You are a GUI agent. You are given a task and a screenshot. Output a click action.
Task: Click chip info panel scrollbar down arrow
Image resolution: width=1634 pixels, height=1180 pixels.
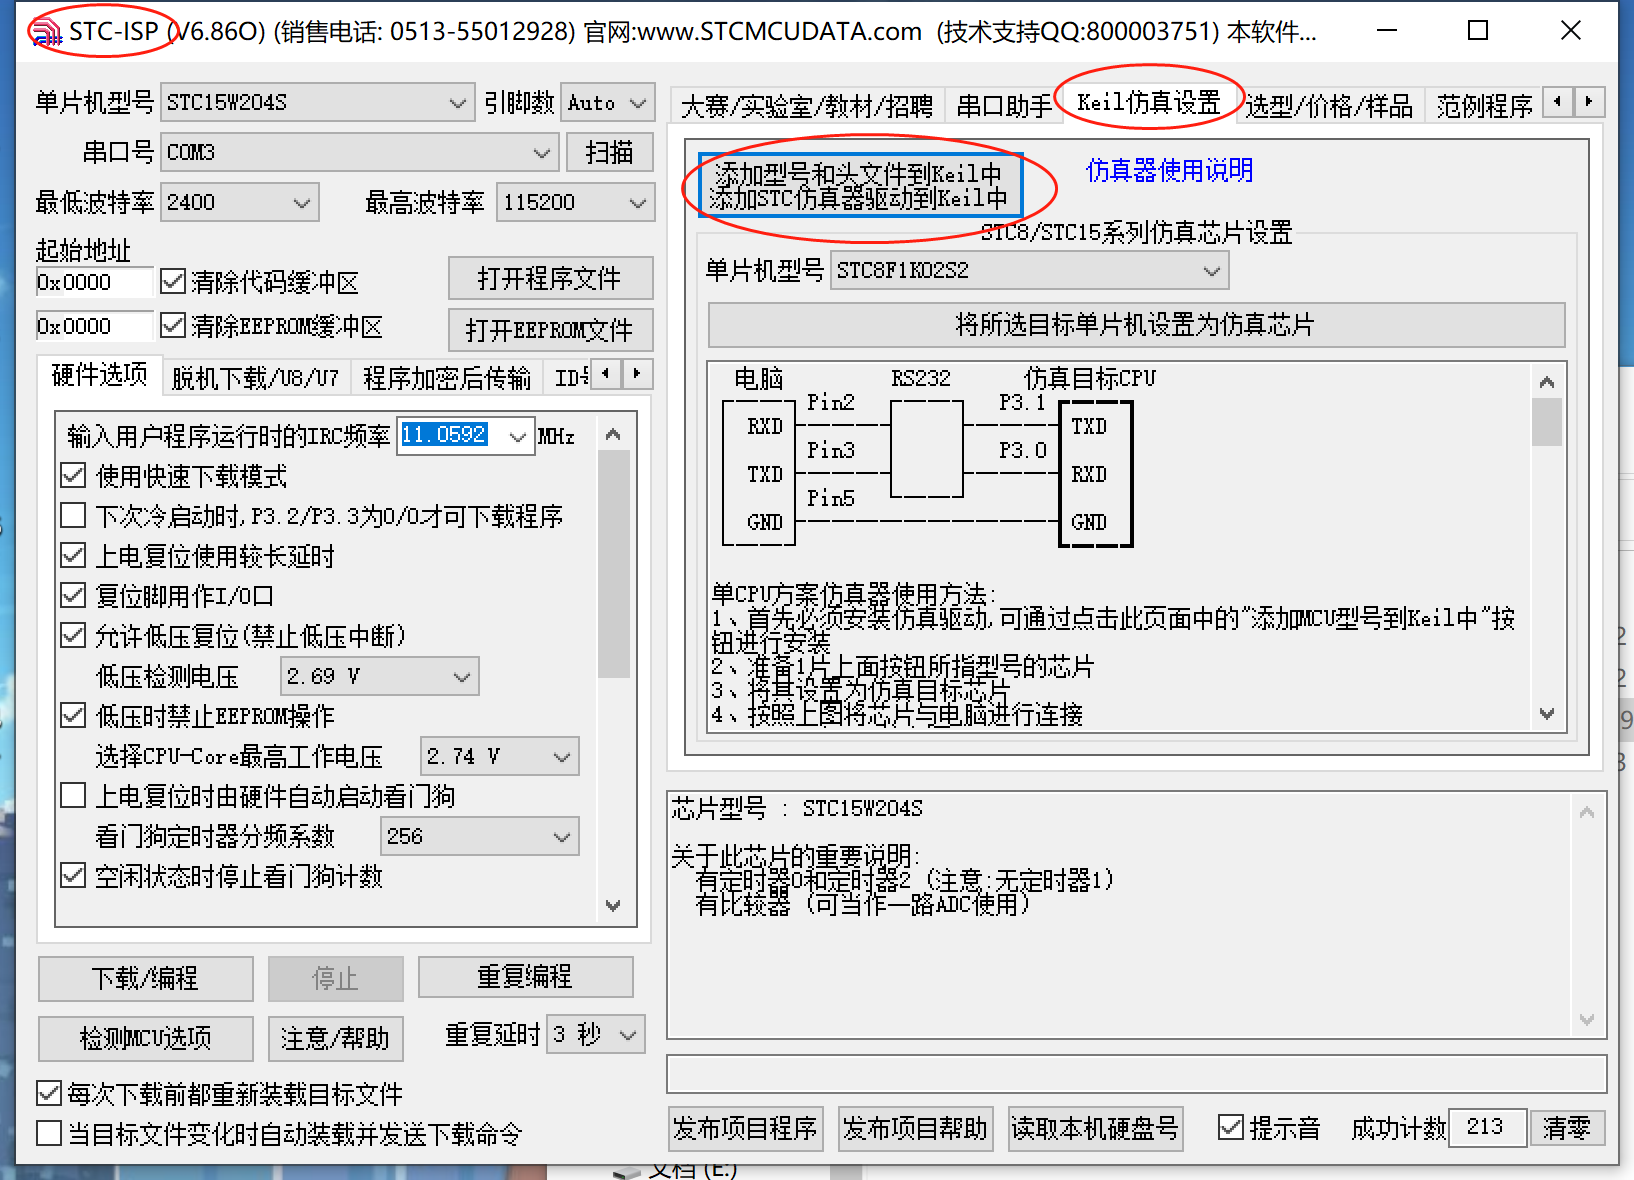(x=1587, y=1019)
